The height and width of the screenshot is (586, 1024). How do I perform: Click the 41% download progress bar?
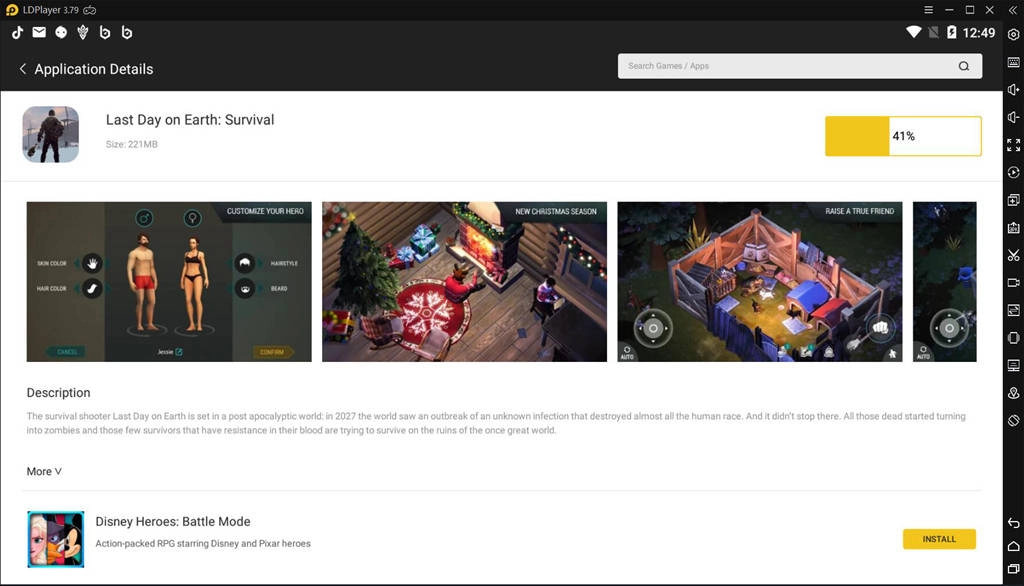coord(903,136)
